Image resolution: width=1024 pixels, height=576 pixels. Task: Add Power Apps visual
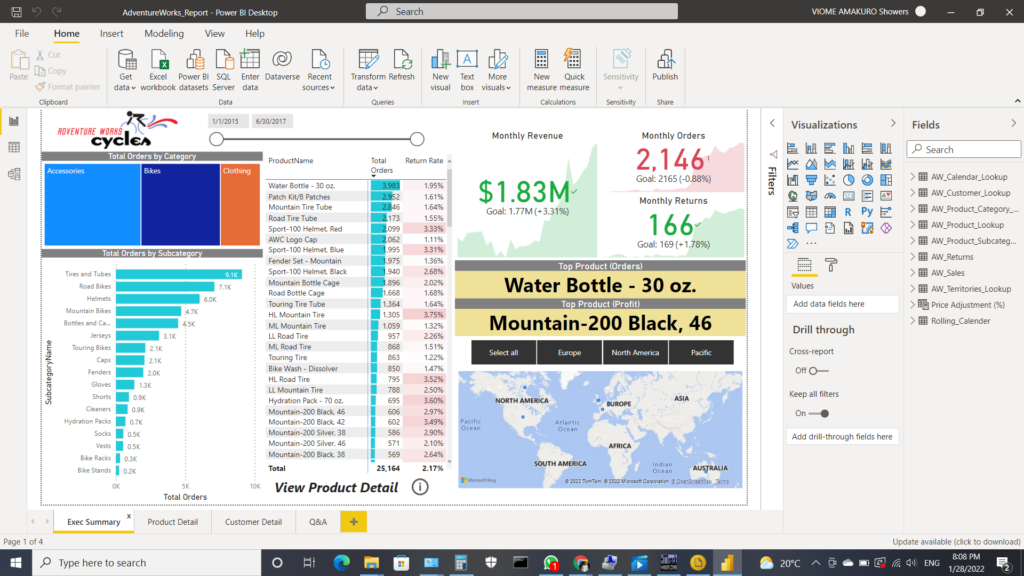tap(886, 228)
